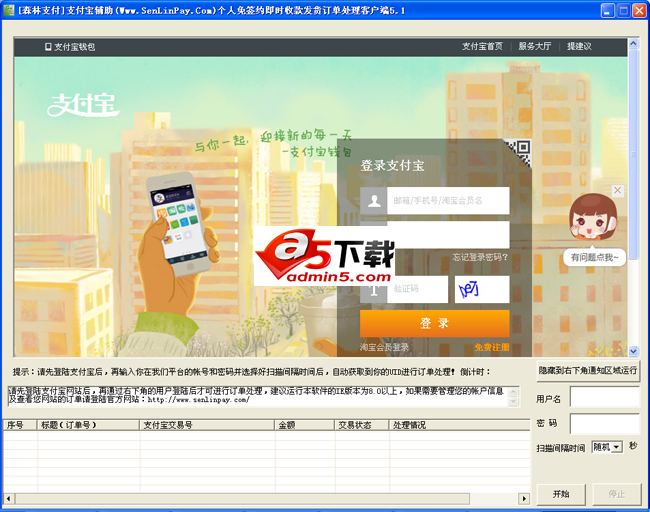Click the 支付宝钱包 phone icon link
650x512 pixels.
pos(70,47)
